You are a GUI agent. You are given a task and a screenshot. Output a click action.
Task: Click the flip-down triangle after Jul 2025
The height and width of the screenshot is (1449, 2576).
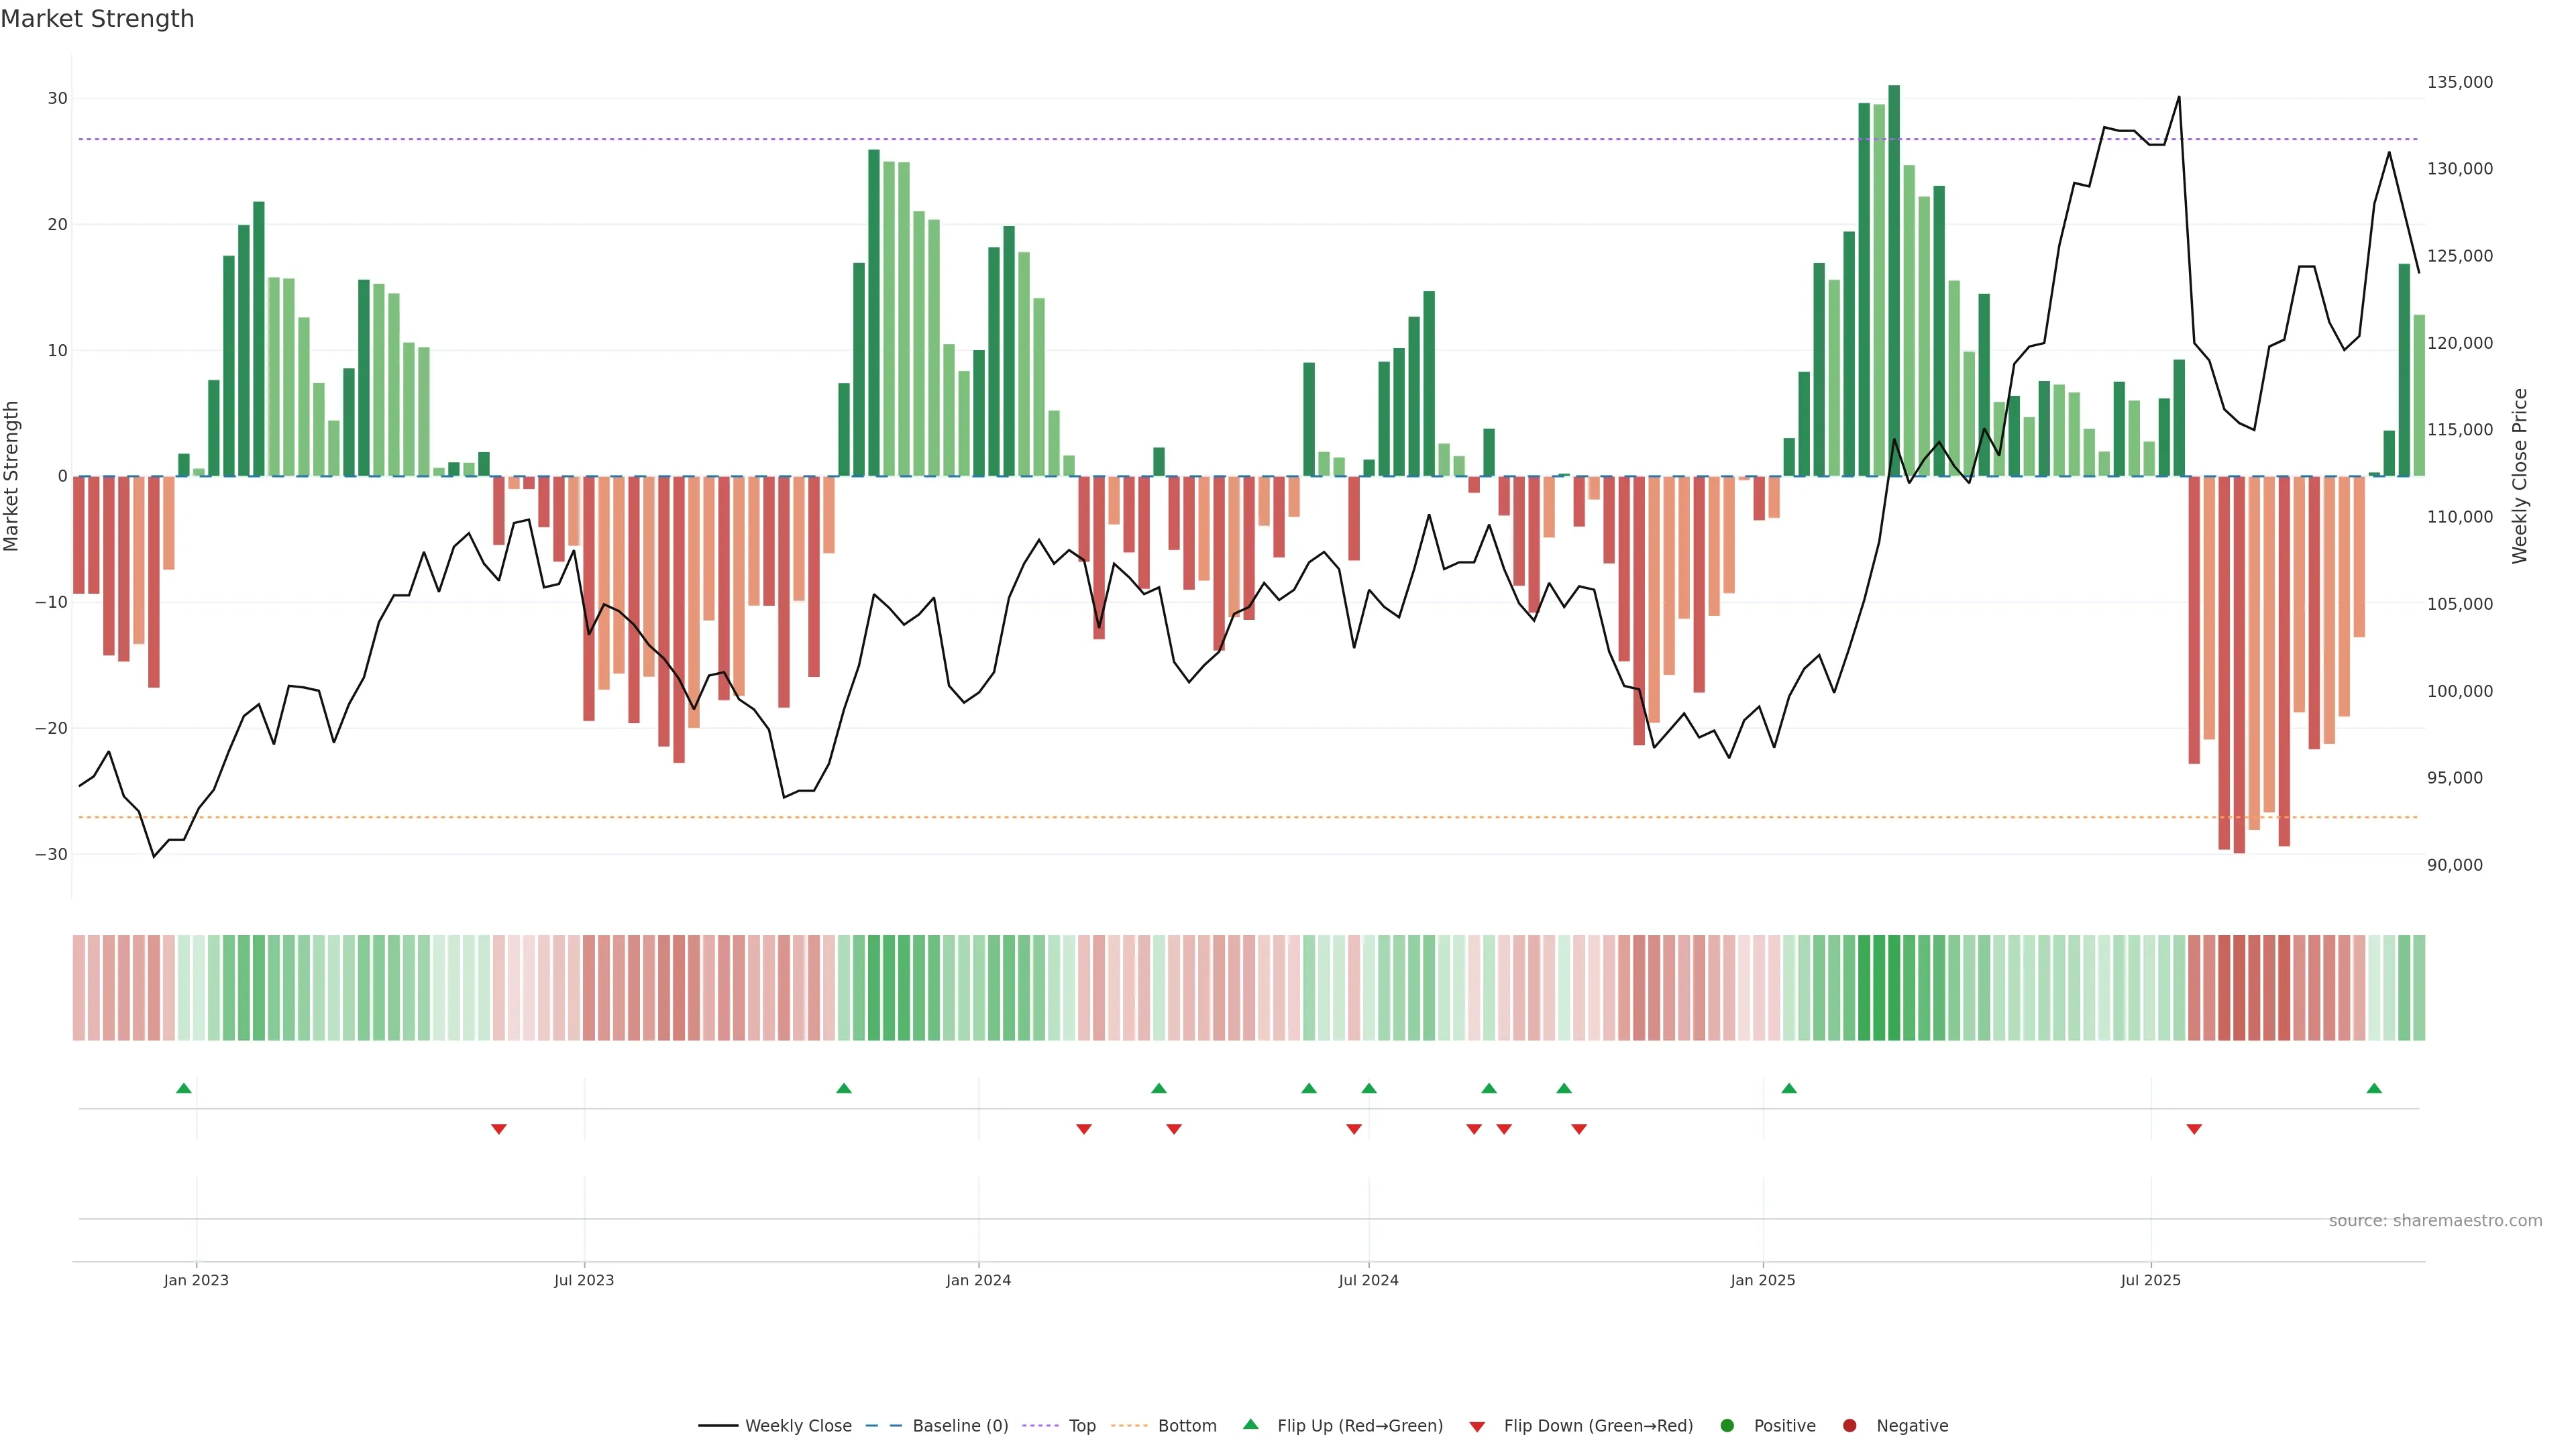click(2194, 1129)
